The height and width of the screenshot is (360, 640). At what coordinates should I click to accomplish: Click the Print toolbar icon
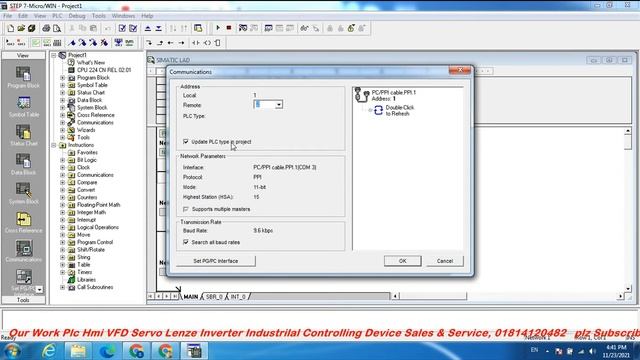click(x=46, y=28)
